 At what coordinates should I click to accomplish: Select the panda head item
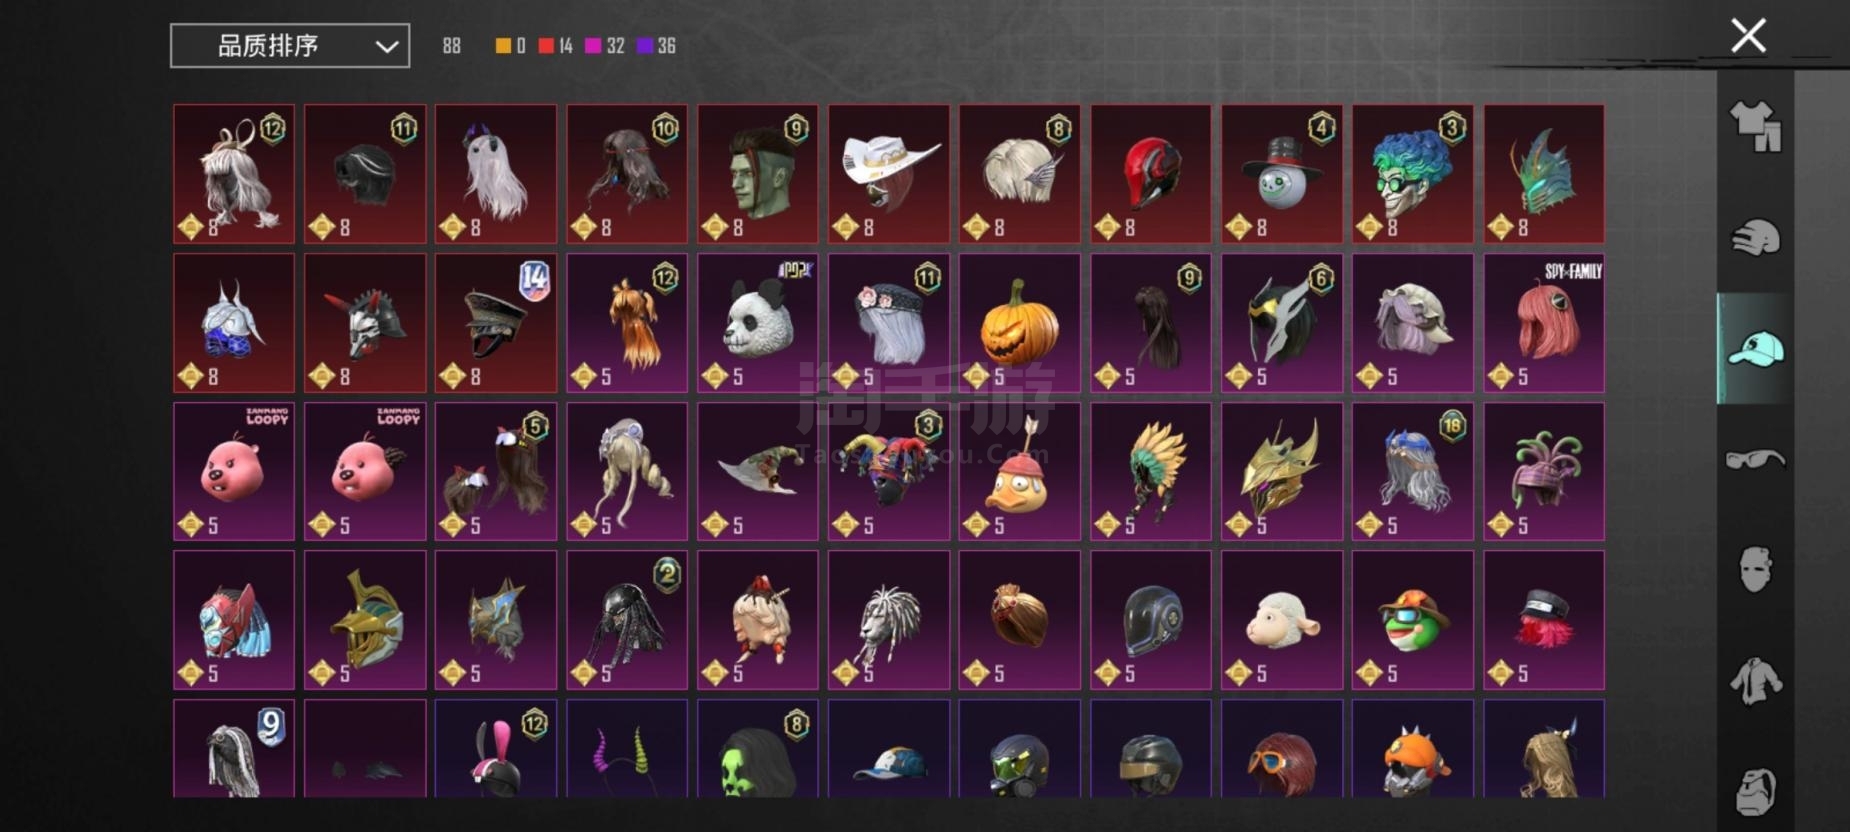[757, 323]
